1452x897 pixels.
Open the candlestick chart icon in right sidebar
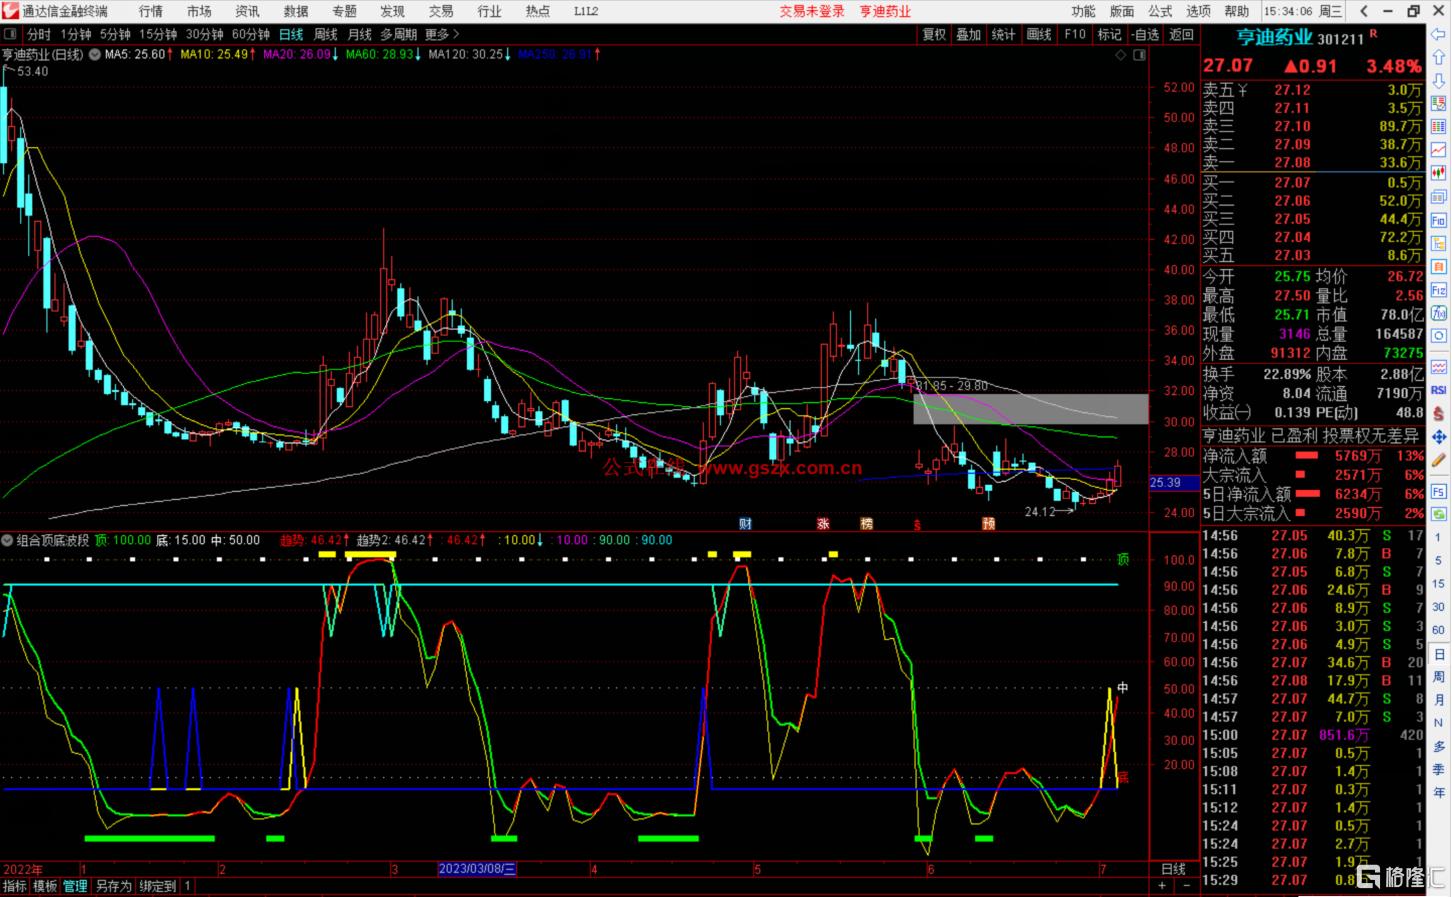point(1438,172)
